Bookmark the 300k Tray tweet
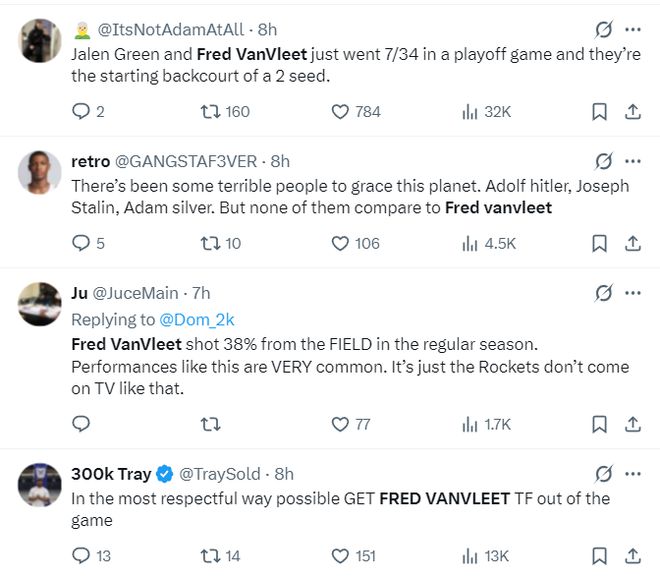The width and height of the screenshot is (660, 580). pyautogui.click(x=599, y=556)
